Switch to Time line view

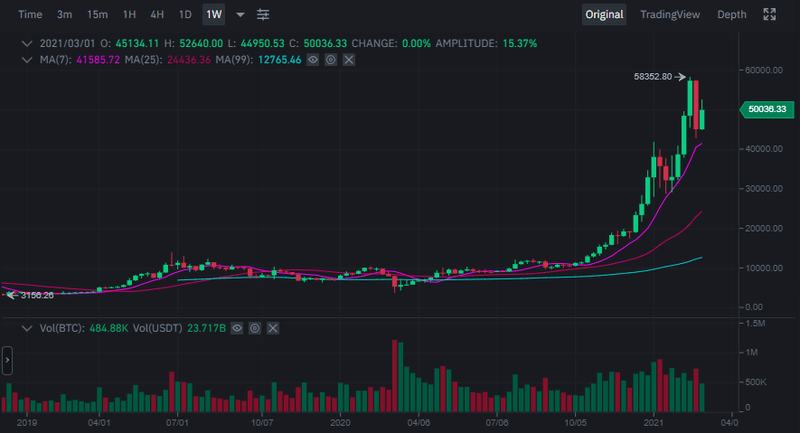30,15
